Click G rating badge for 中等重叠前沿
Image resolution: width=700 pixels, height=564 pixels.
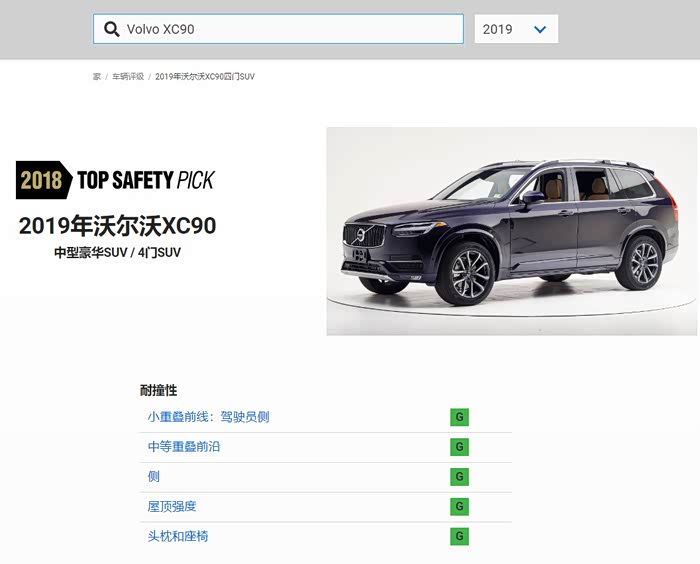(x=459, y=447)
